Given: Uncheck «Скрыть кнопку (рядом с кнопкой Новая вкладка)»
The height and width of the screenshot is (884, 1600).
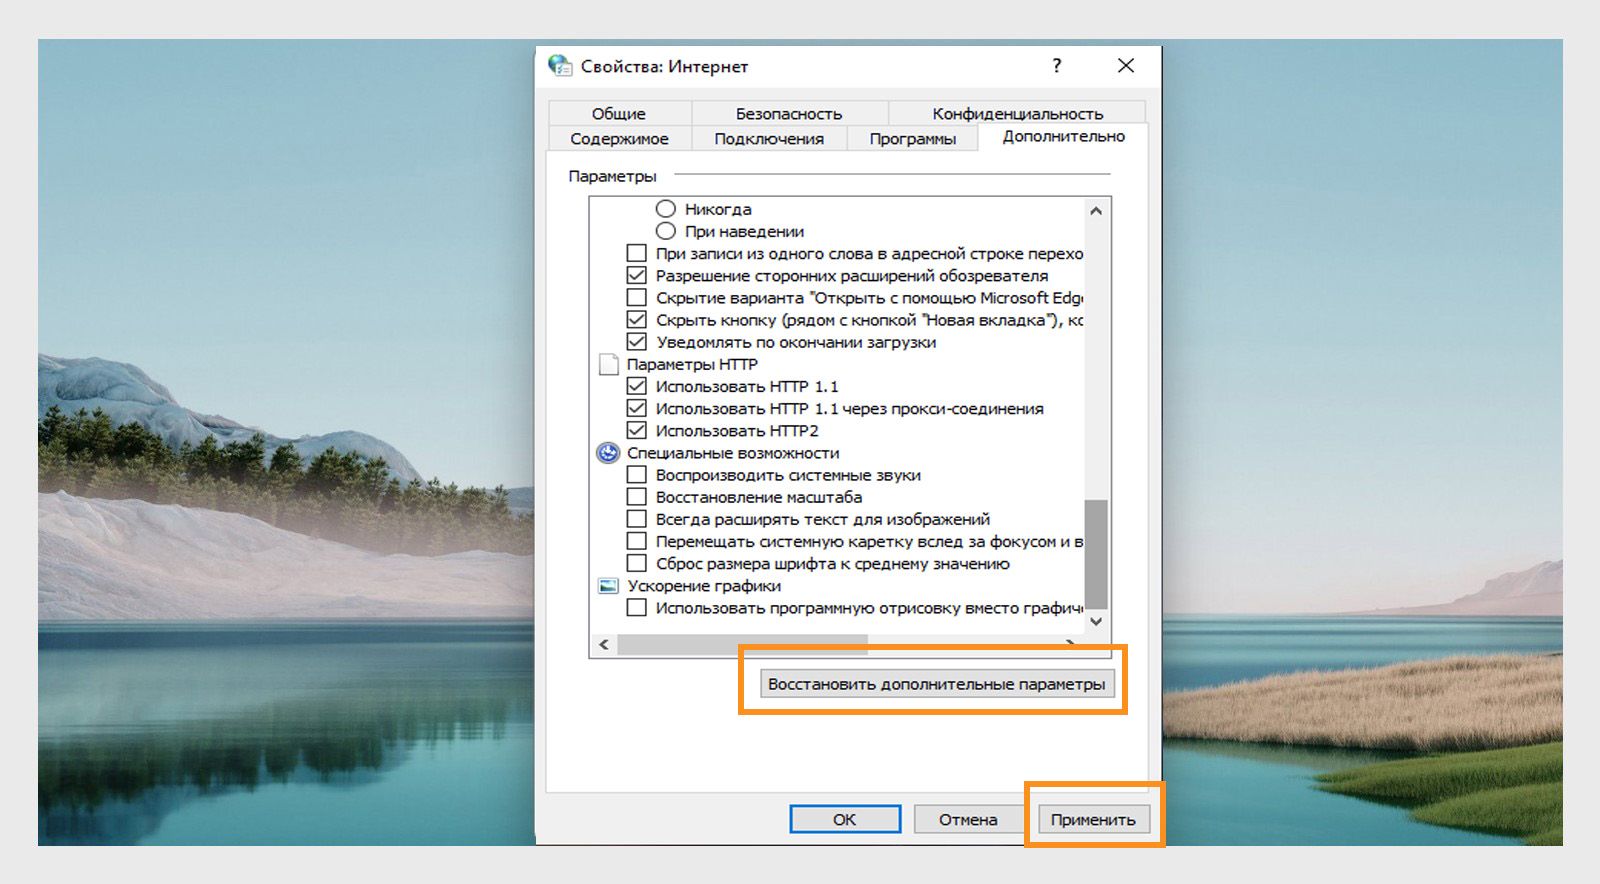Looking at the screenshot, I should tap(636, 320).
